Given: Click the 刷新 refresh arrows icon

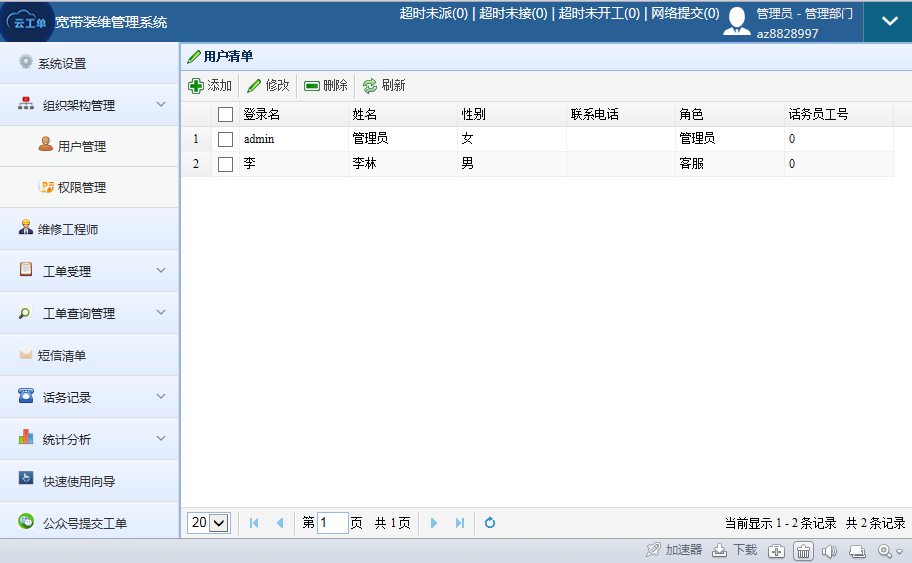Looking at the screenshot, I should [x=370, y=86].
